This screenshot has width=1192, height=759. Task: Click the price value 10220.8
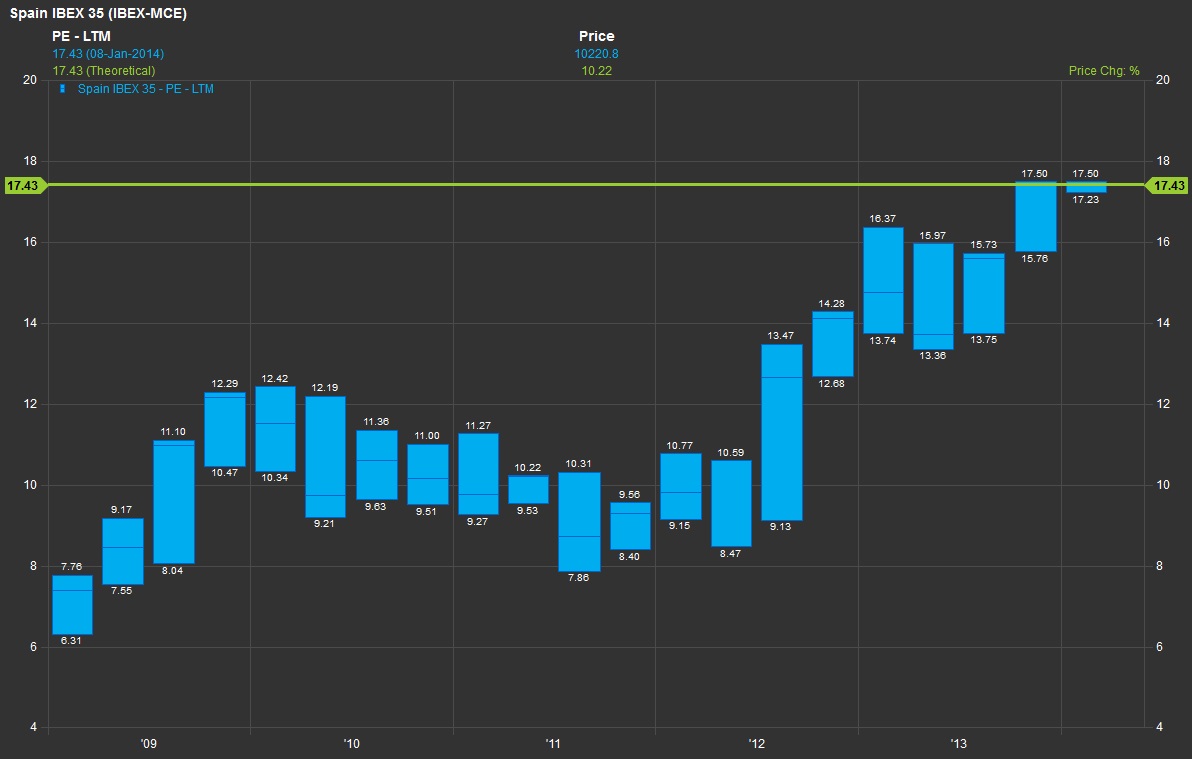click(597, 54)
